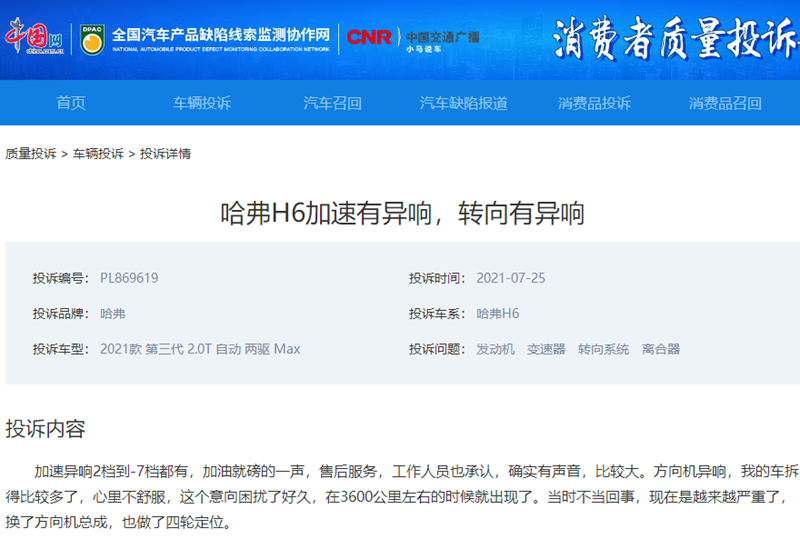Click the 投诉时间 field label
Screen dimensions: 800x539
[x=437, y=278]
